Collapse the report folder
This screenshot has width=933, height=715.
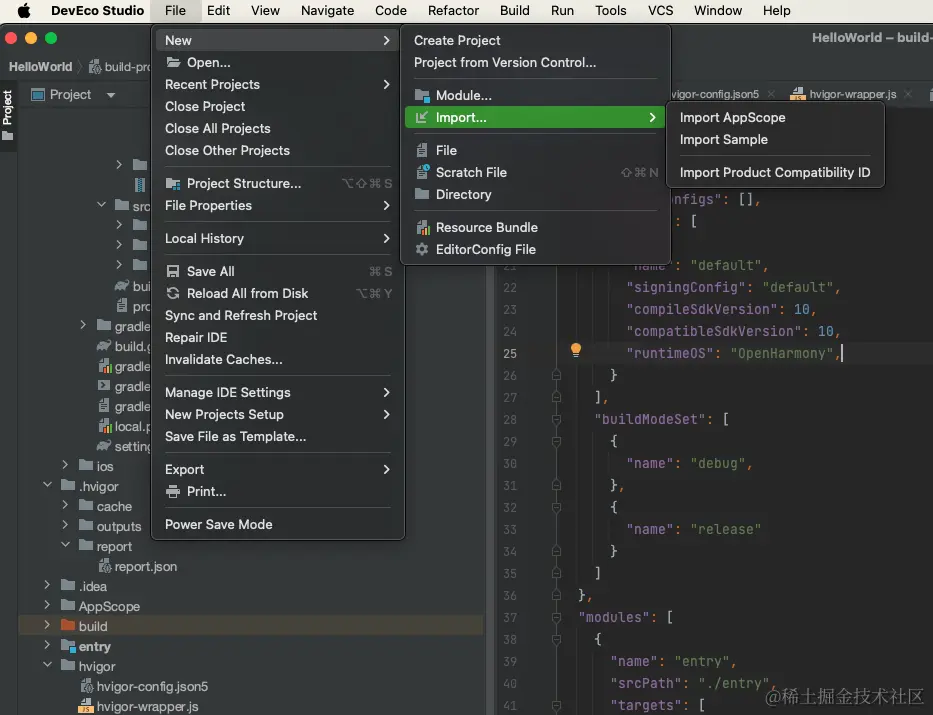click(x=65, y=545)
